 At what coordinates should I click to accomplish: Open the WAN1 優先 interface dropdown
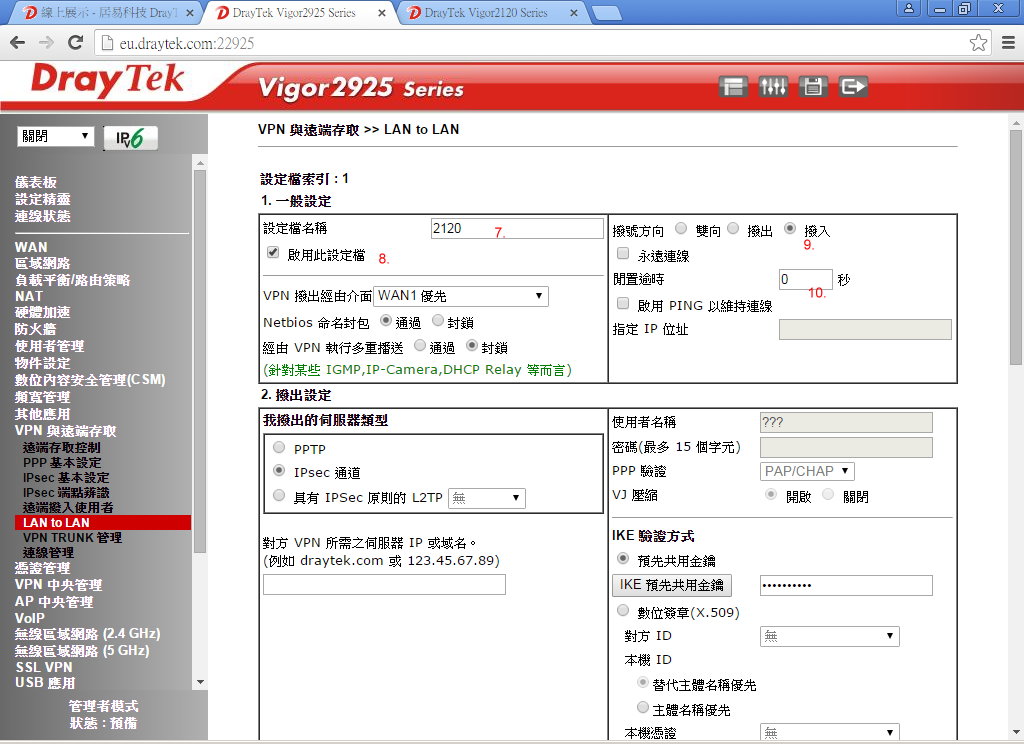[x=460, y=296]
